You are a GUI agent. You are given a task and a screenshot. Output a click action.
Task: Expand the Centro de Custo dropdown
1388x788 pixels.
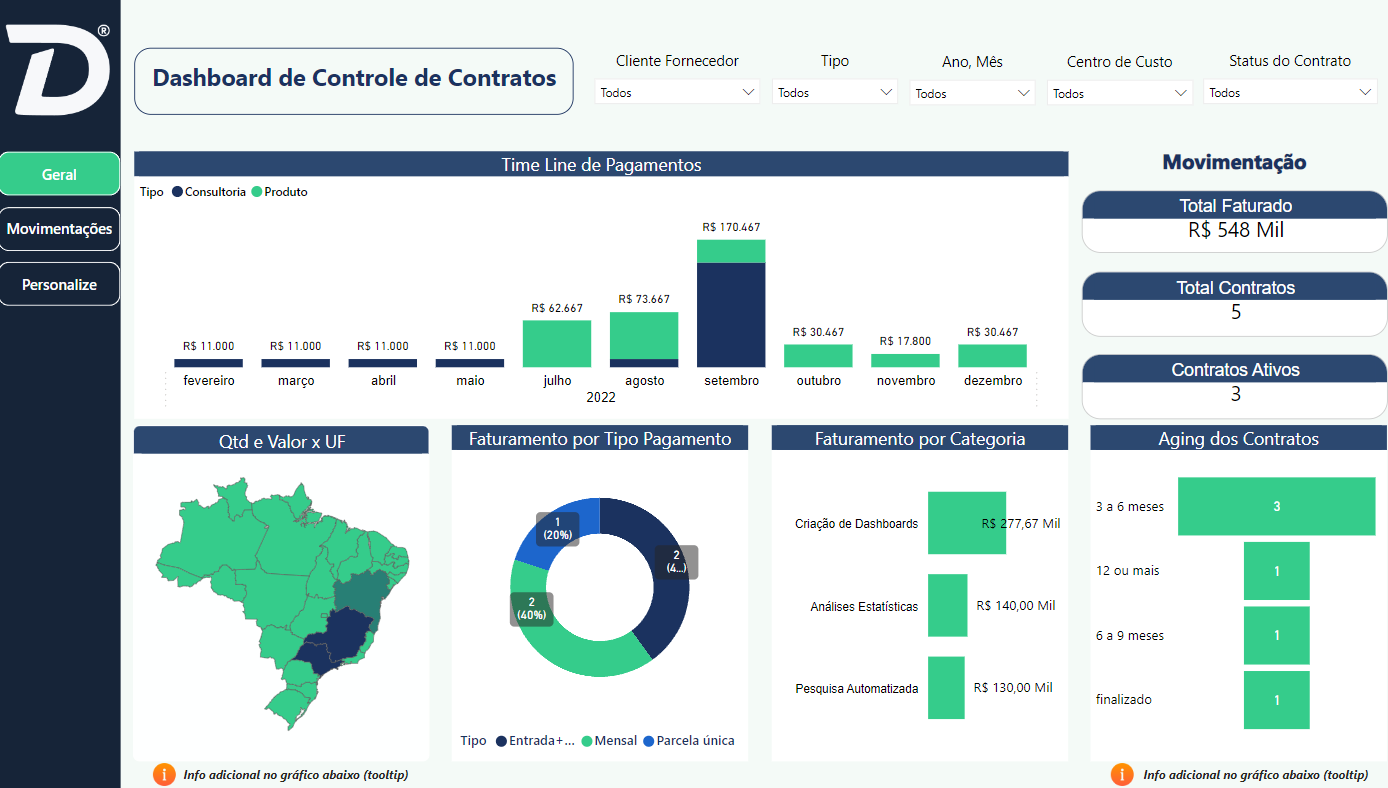pyautogui.click(x=1119, y=94)
